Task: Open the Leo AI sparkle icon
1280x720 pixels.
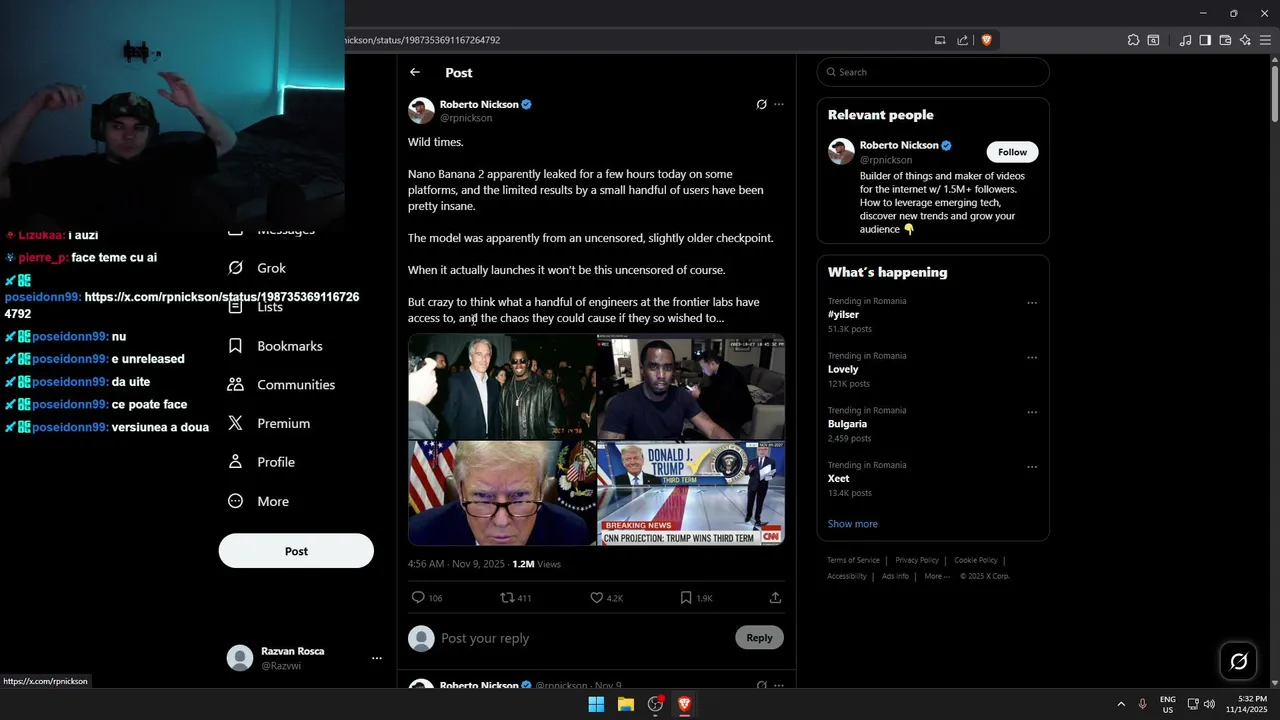Action: (x=1245, y=40)
